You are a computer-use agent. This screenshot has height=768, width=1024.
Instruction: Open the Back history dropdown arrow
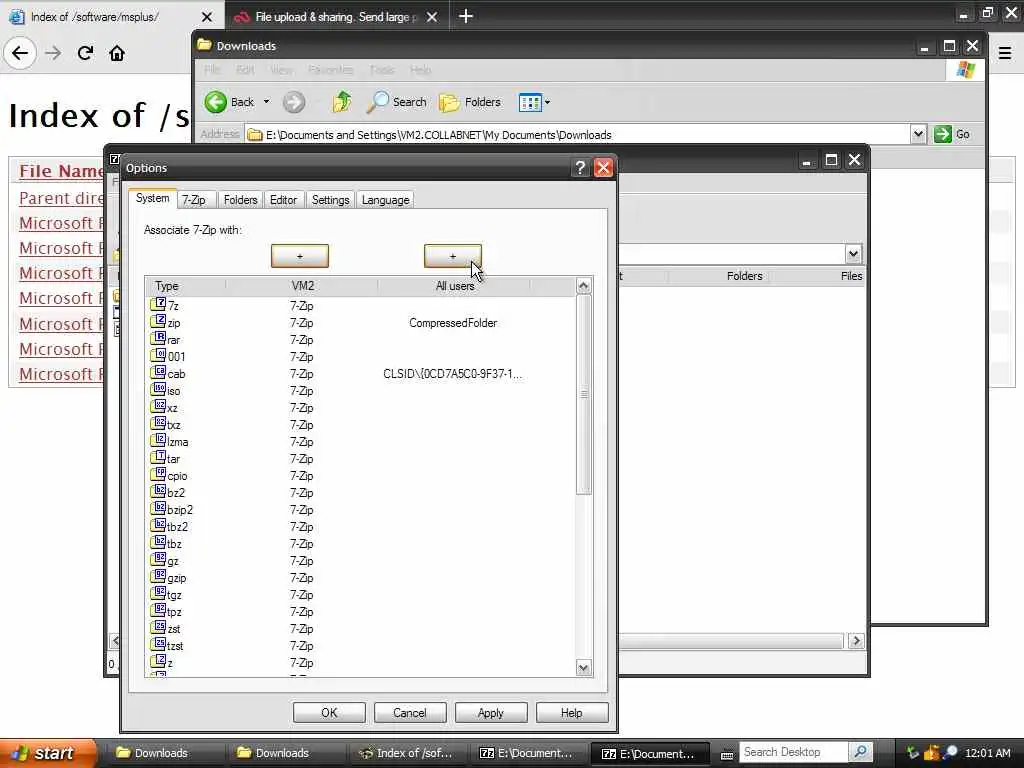(x=266, y=102)
